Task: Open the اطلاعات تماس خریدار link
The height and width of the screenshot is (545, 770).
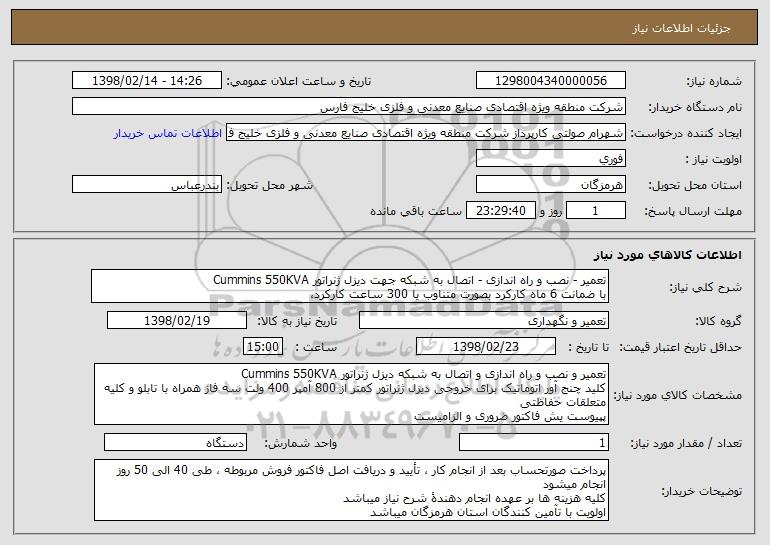Action: click(x=168, y=134)
